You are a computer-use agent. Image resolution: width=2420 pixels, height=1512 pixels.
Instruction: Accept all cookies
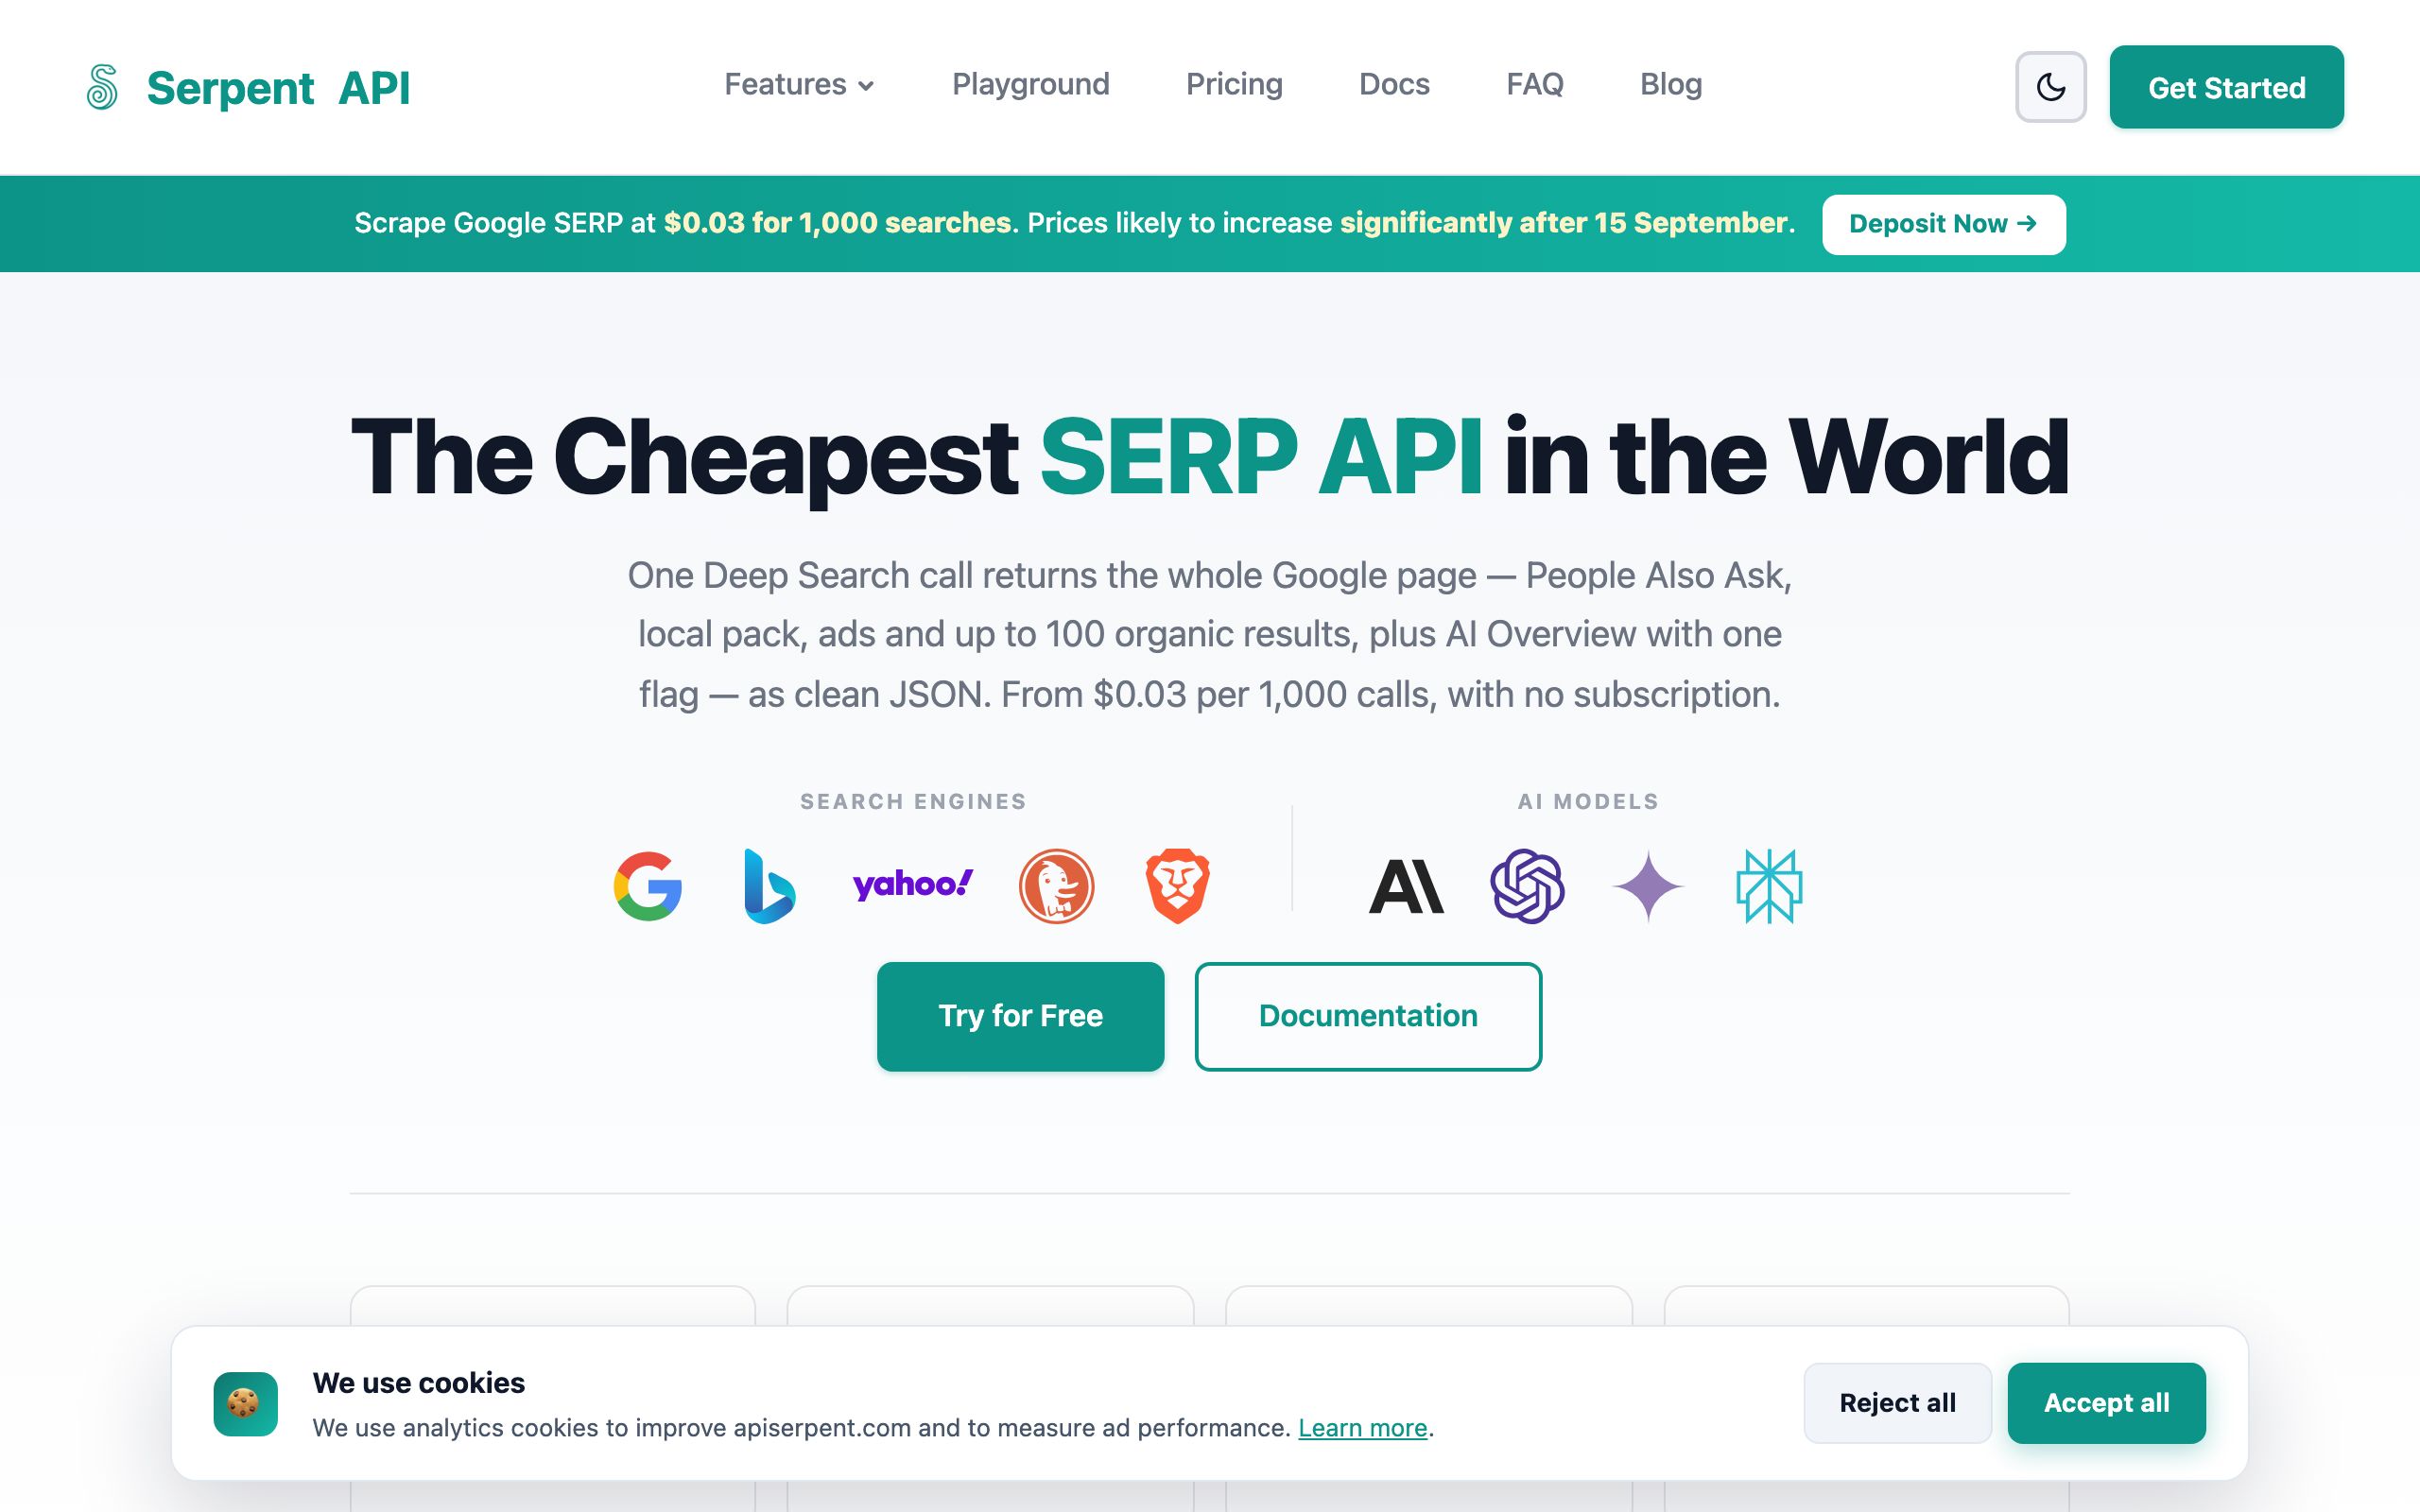pyautogui.click(x=2106, y=1403)
